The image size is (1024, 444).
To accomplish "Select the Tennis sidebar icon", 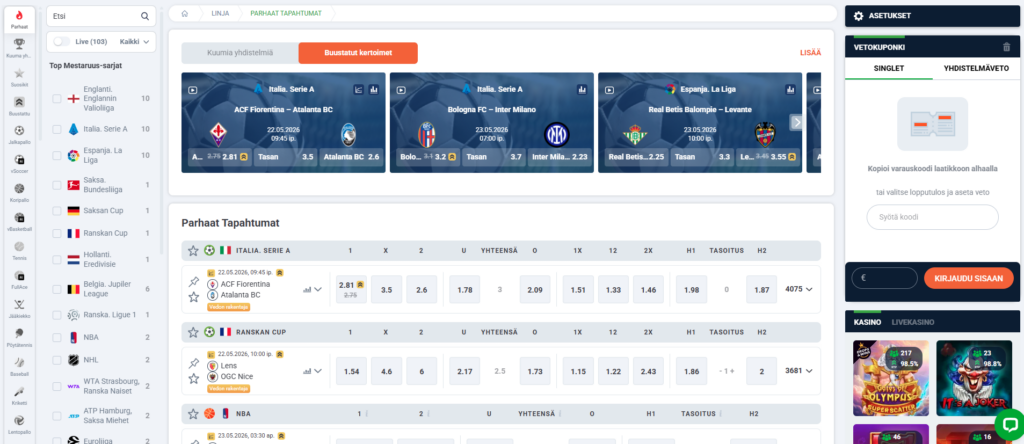I will pyautogui.click(x=19, y=247).
